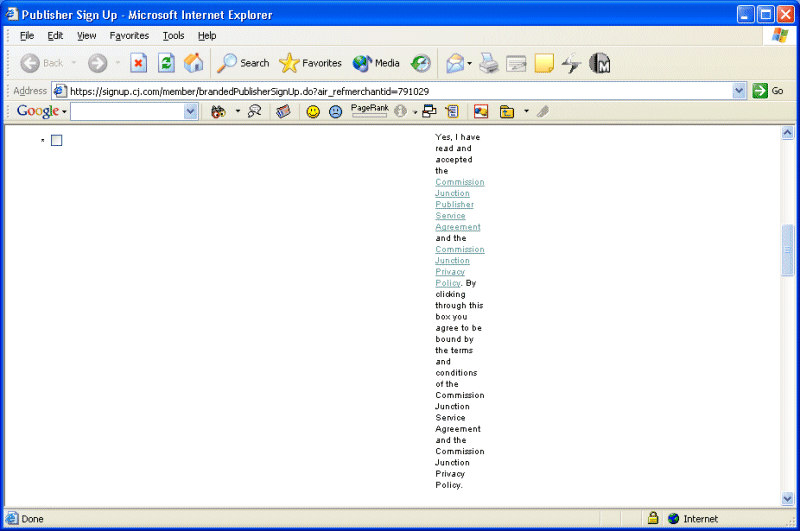Viewport: 800px width, 531px height.
Task: Stop page loading with the red X icon
Action: coord(138,63)
